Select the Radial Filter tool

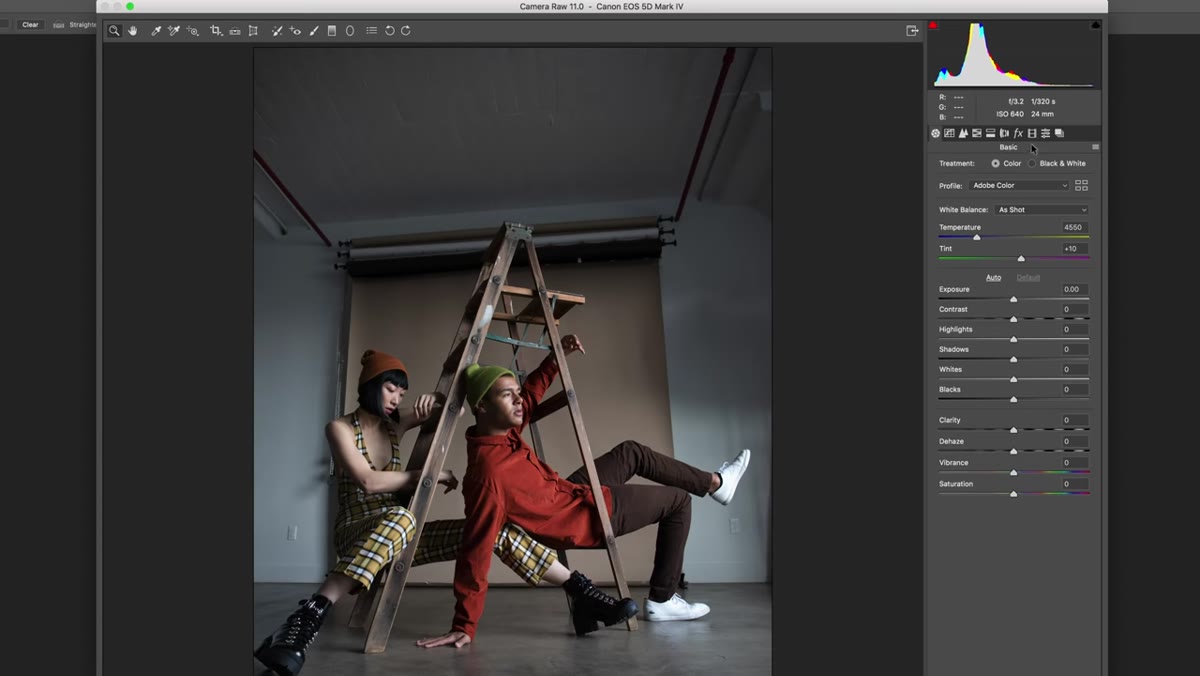(x=350, y=31)
